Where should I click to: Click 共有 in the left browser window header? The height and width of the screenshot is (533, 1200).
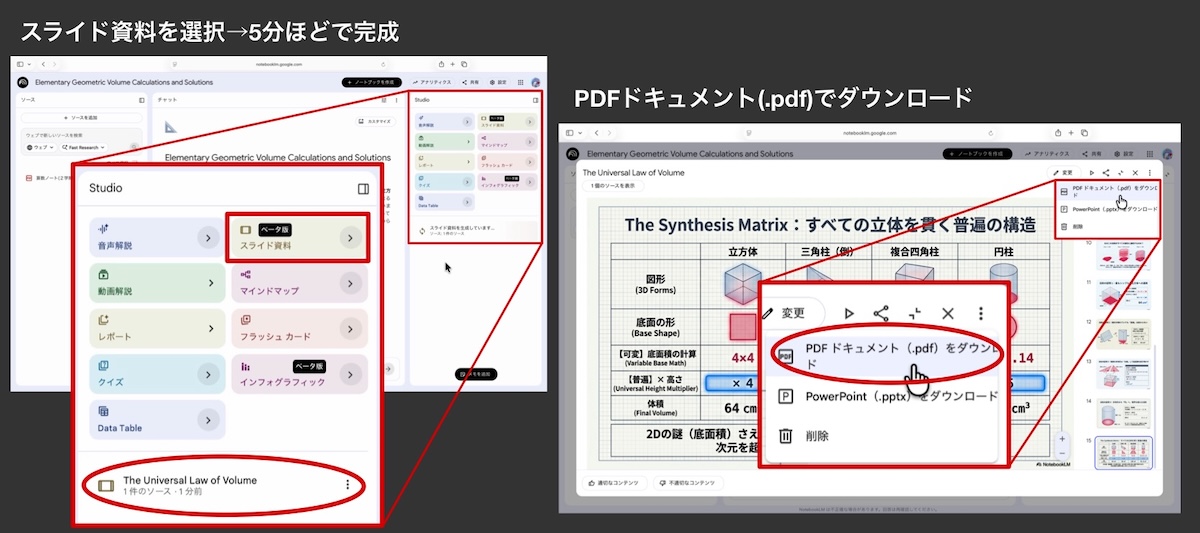pos(471,82)
